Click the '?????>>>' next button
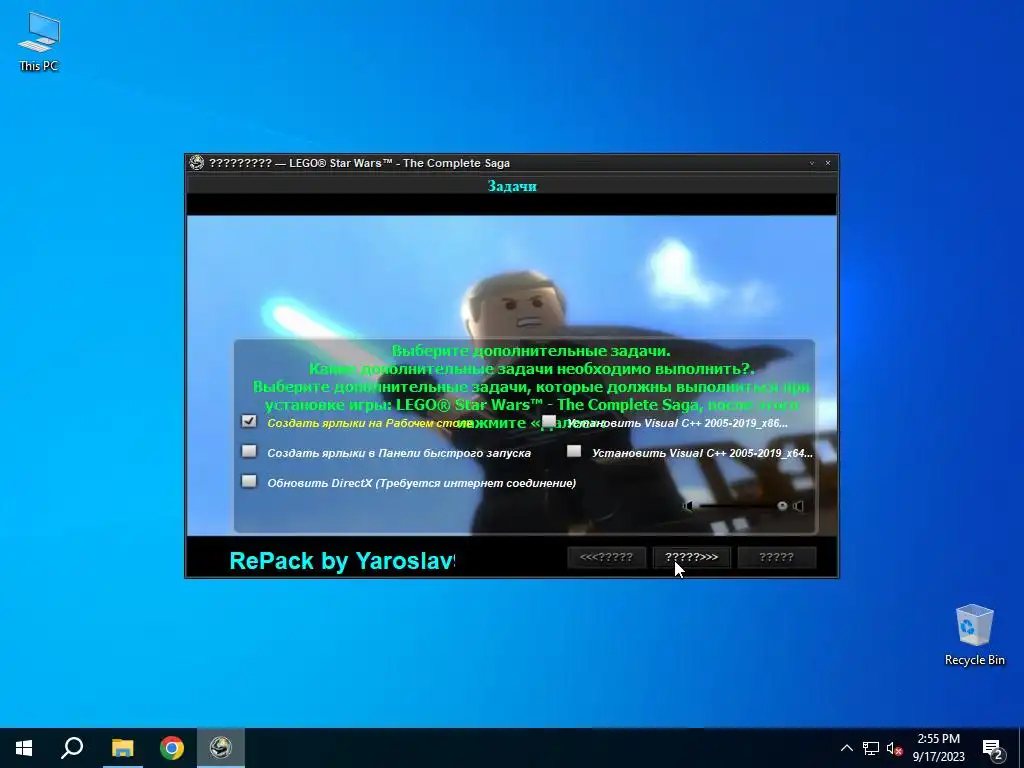The image size is (1024, 768). [x=692, y=557]
